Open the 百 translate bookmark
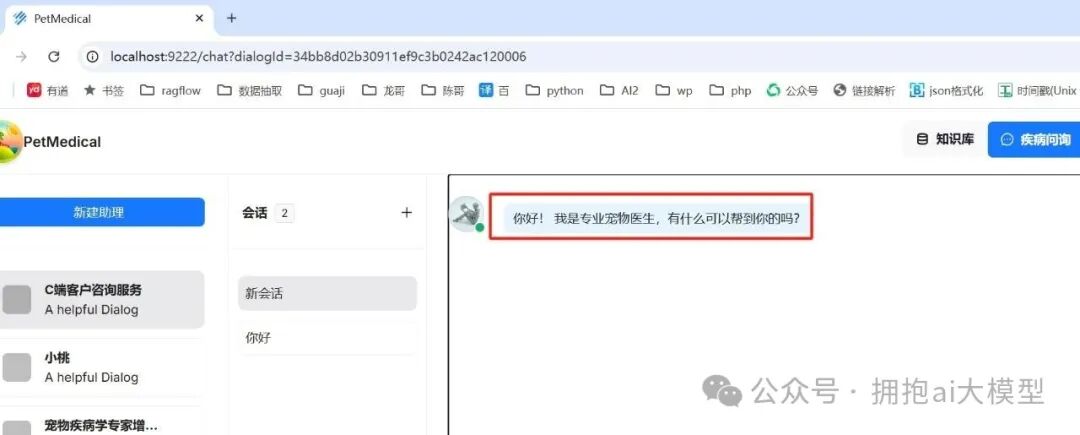 tap(495, 90)
